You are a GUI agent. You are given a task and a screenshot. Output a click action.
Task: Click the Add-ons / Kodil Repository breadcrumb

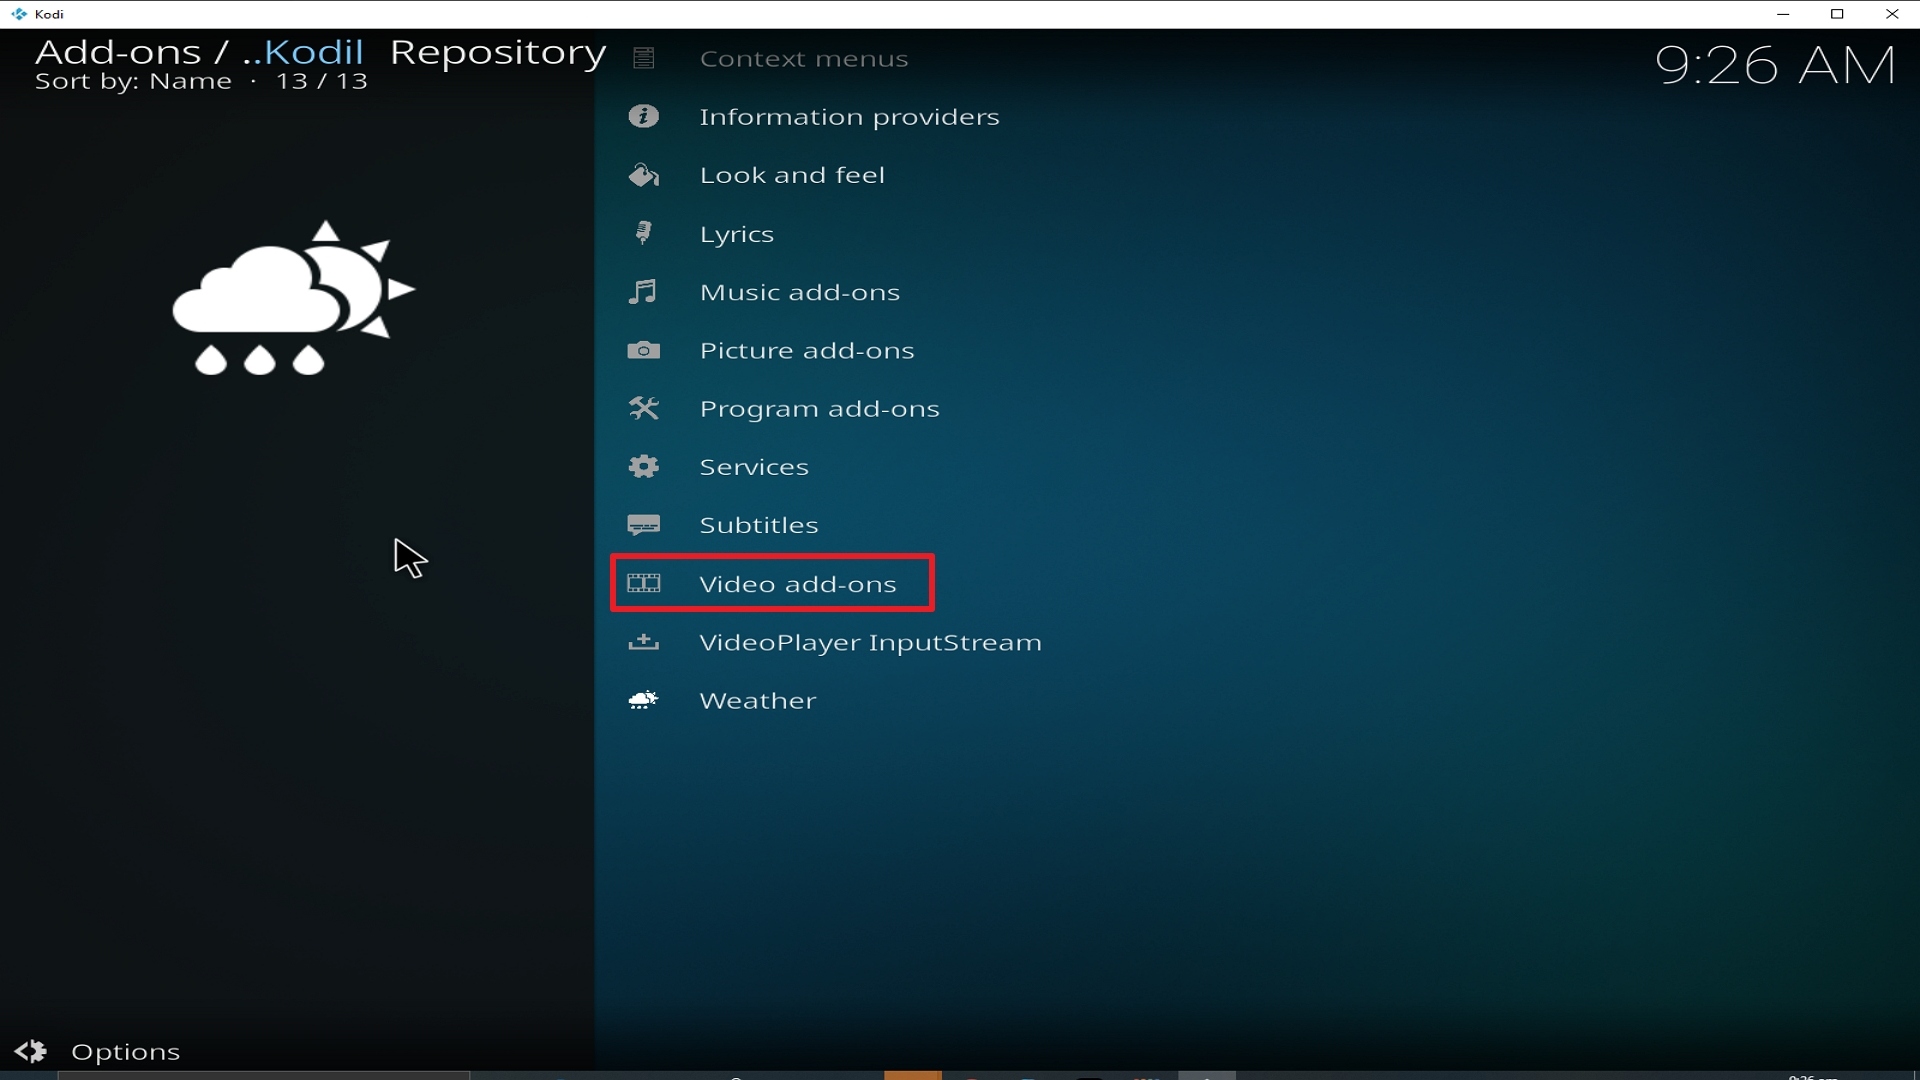tap(320, 52)
